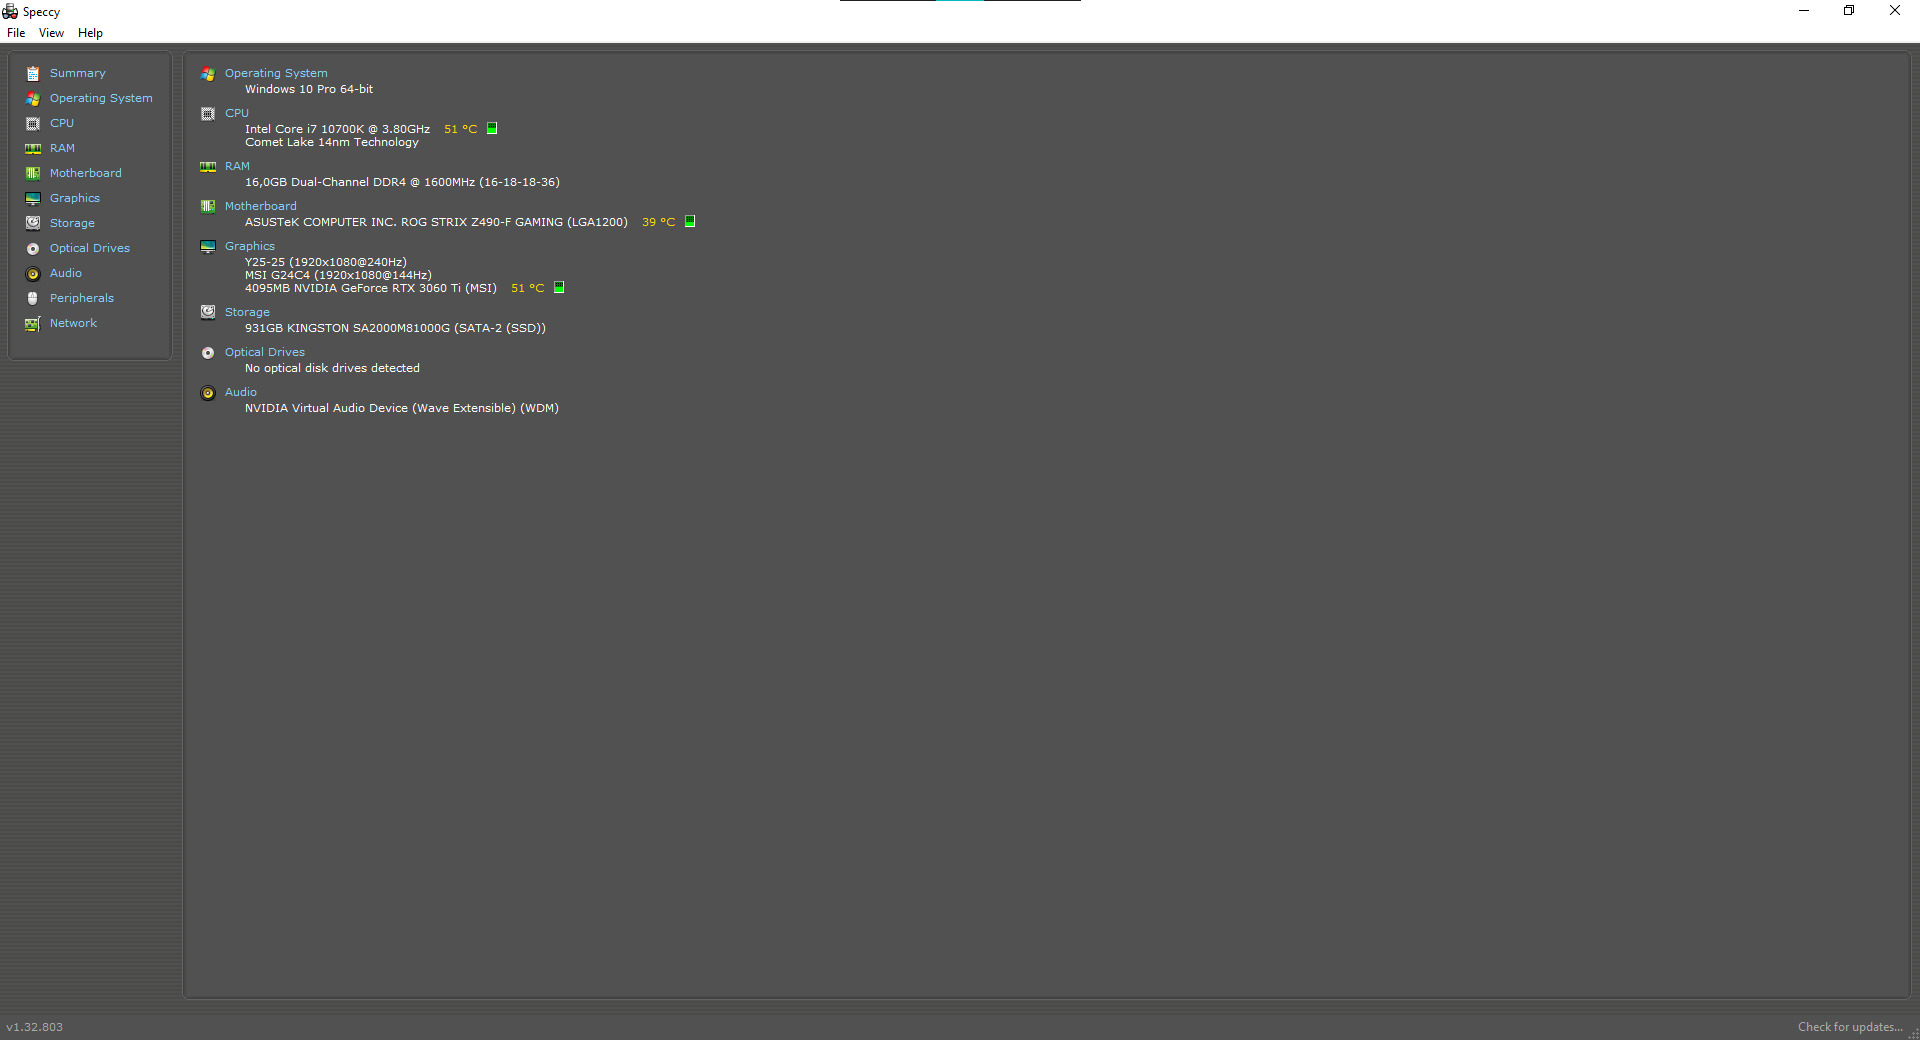1920x1040 pixels.
Task: Open the Motherboard heading link in summary
Action: [260, 206]
